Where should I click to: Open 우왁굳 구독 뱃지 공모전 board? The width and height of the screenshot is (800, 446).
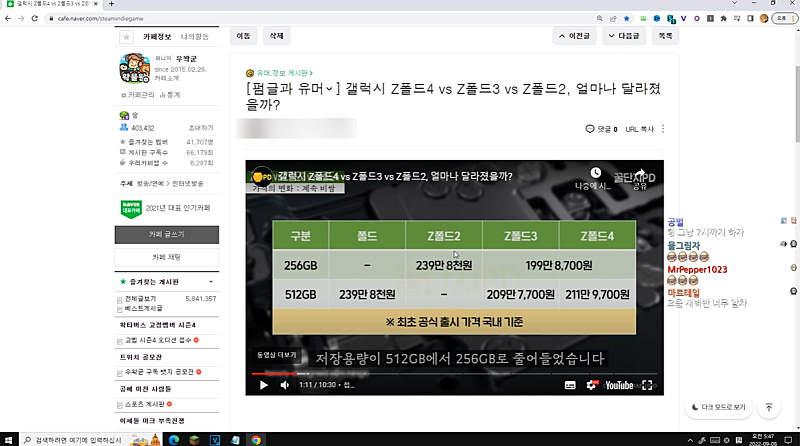[159, 372]
